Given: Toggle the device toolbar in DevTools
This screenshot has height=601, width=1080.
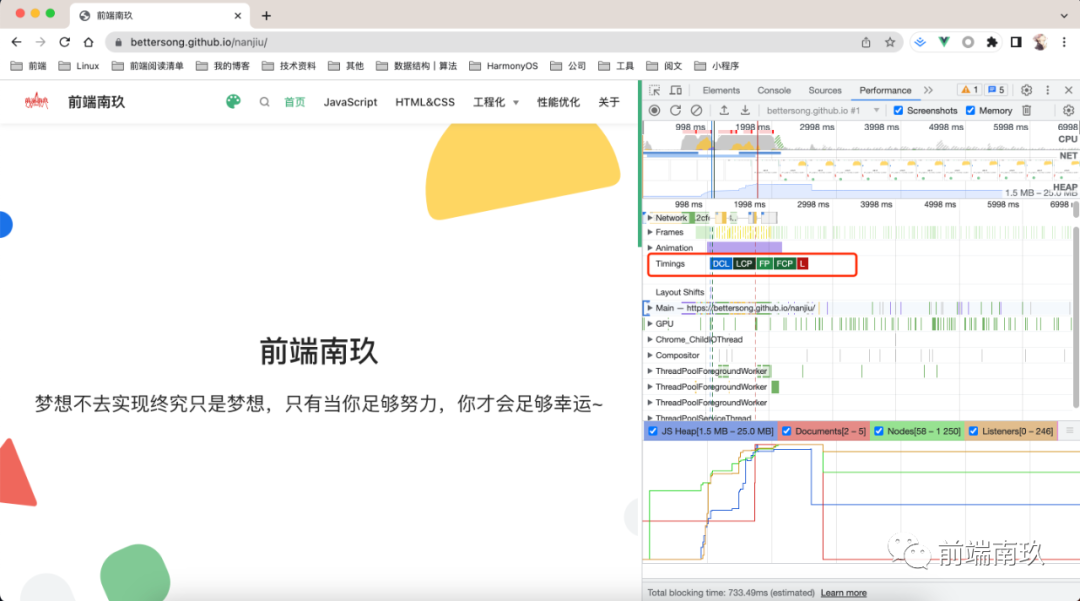Looking at the screenshot, I should pos(676,90).
